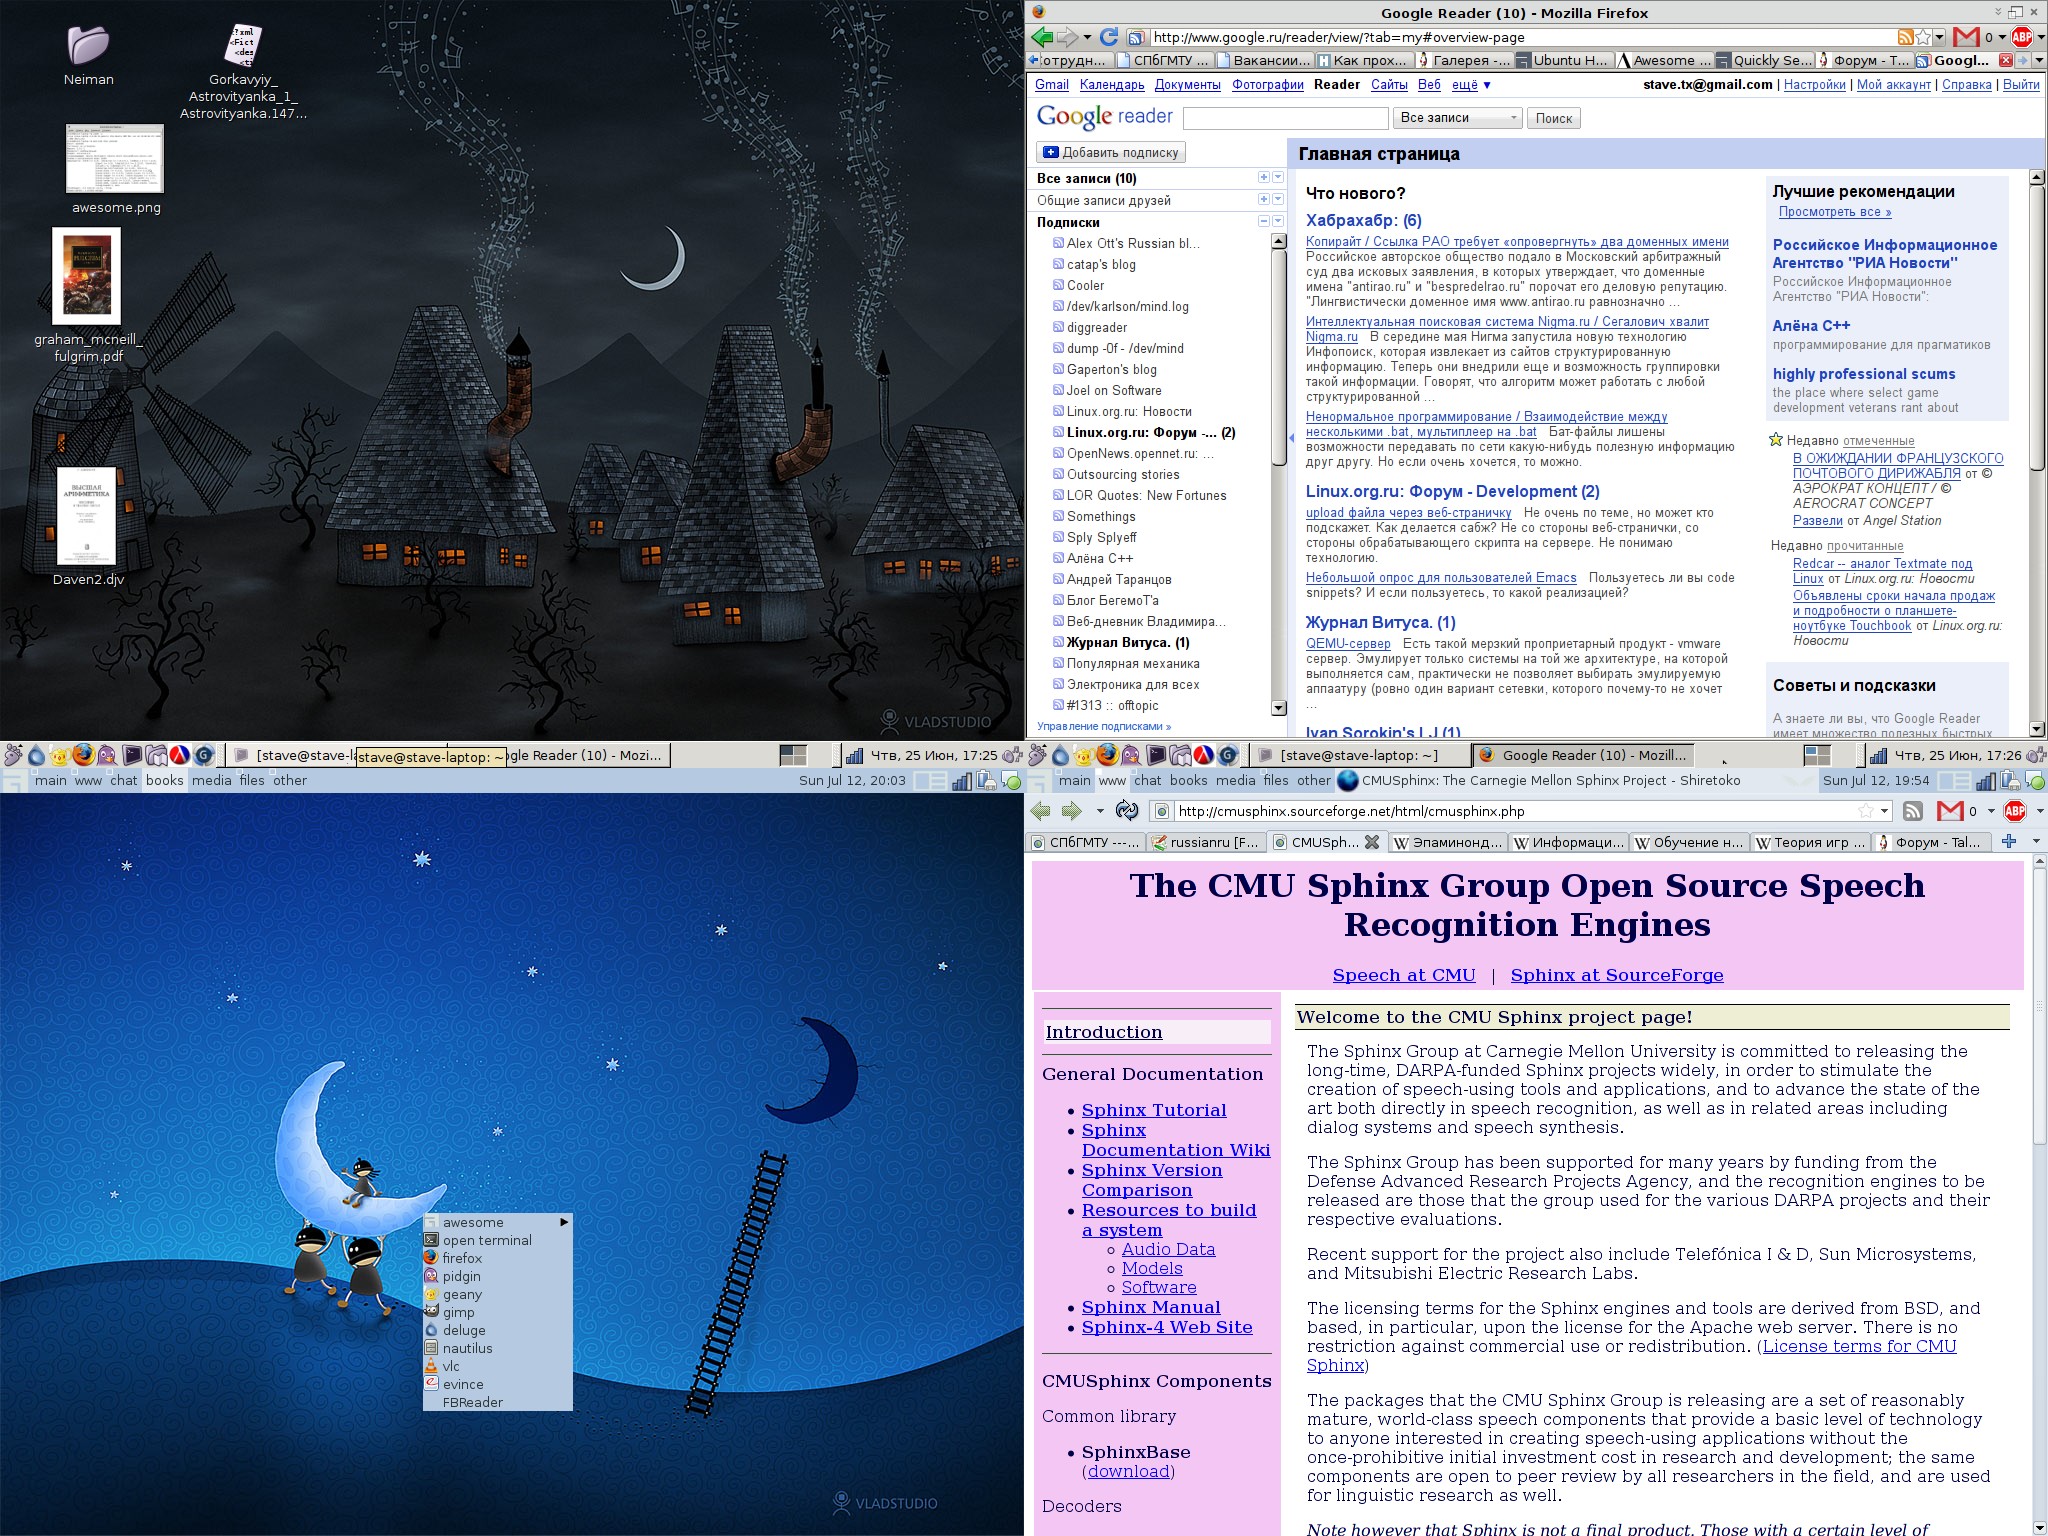Collapse the Подписки section with its minus icon
Image resolution: width=2048 pixels, height=1536 pixels.
tap(1263, 221)
